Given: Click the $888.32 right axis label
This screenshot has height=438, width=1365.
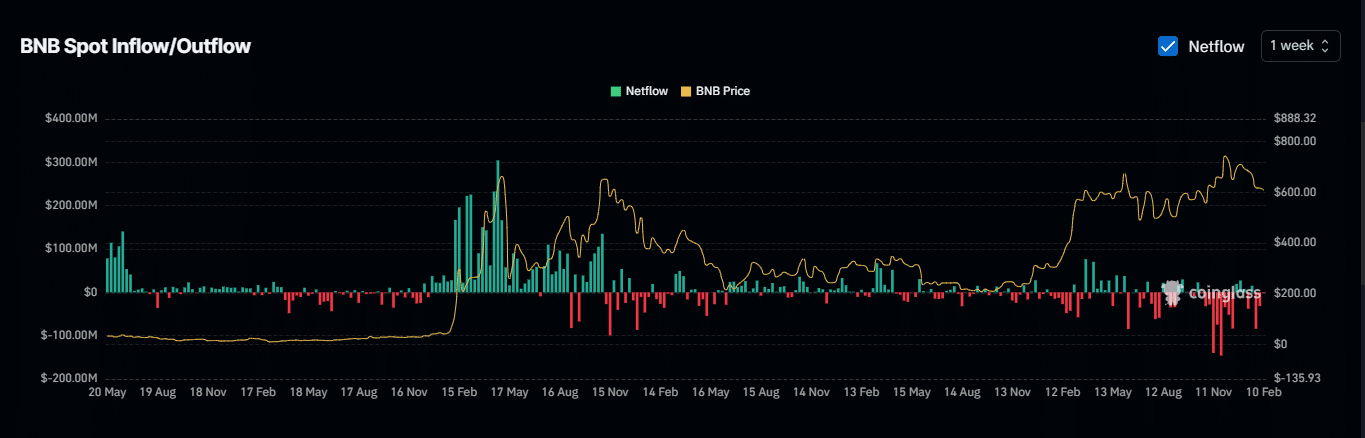Looking at the screenshot, I should coord(1294,118).
